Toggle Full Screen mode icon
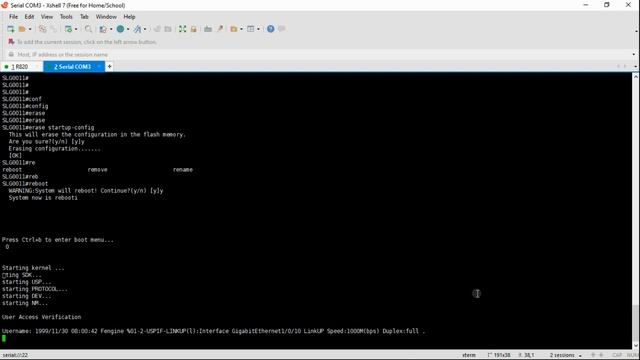 pyautogui.click(x=182, y=29)
